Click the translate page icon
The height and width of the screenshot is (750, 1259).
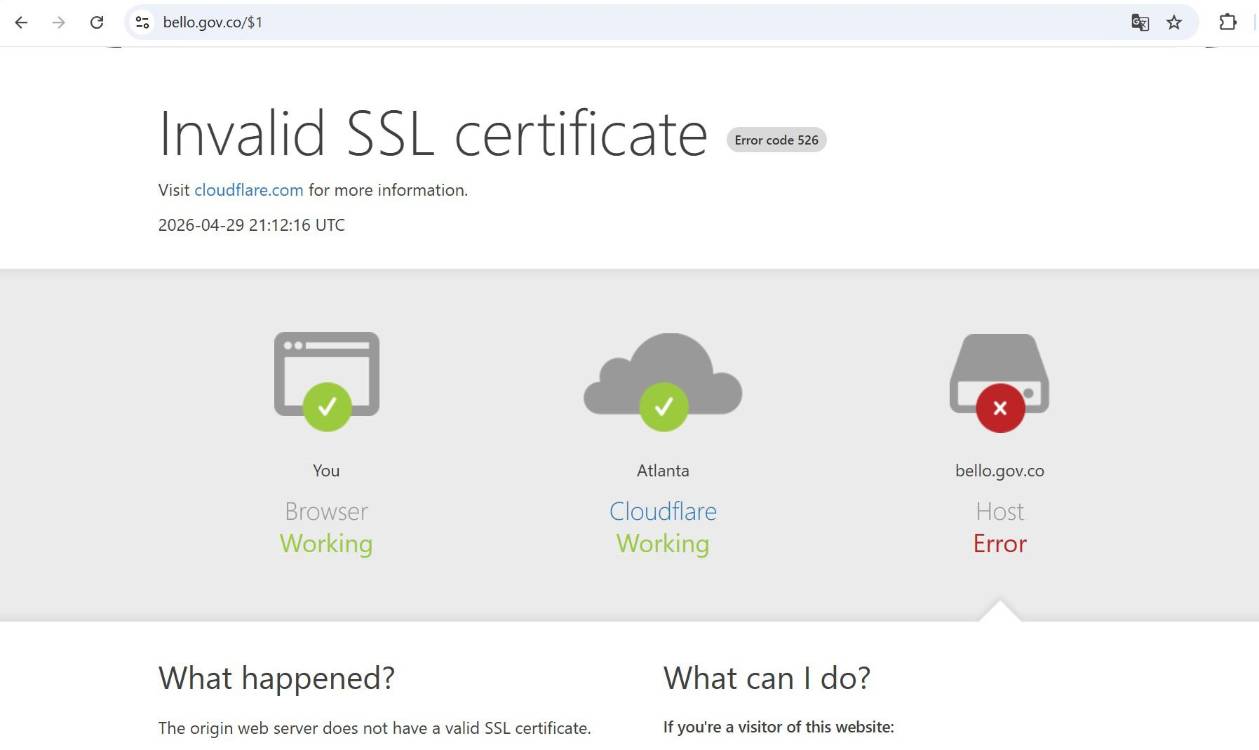pos(1139,22)
